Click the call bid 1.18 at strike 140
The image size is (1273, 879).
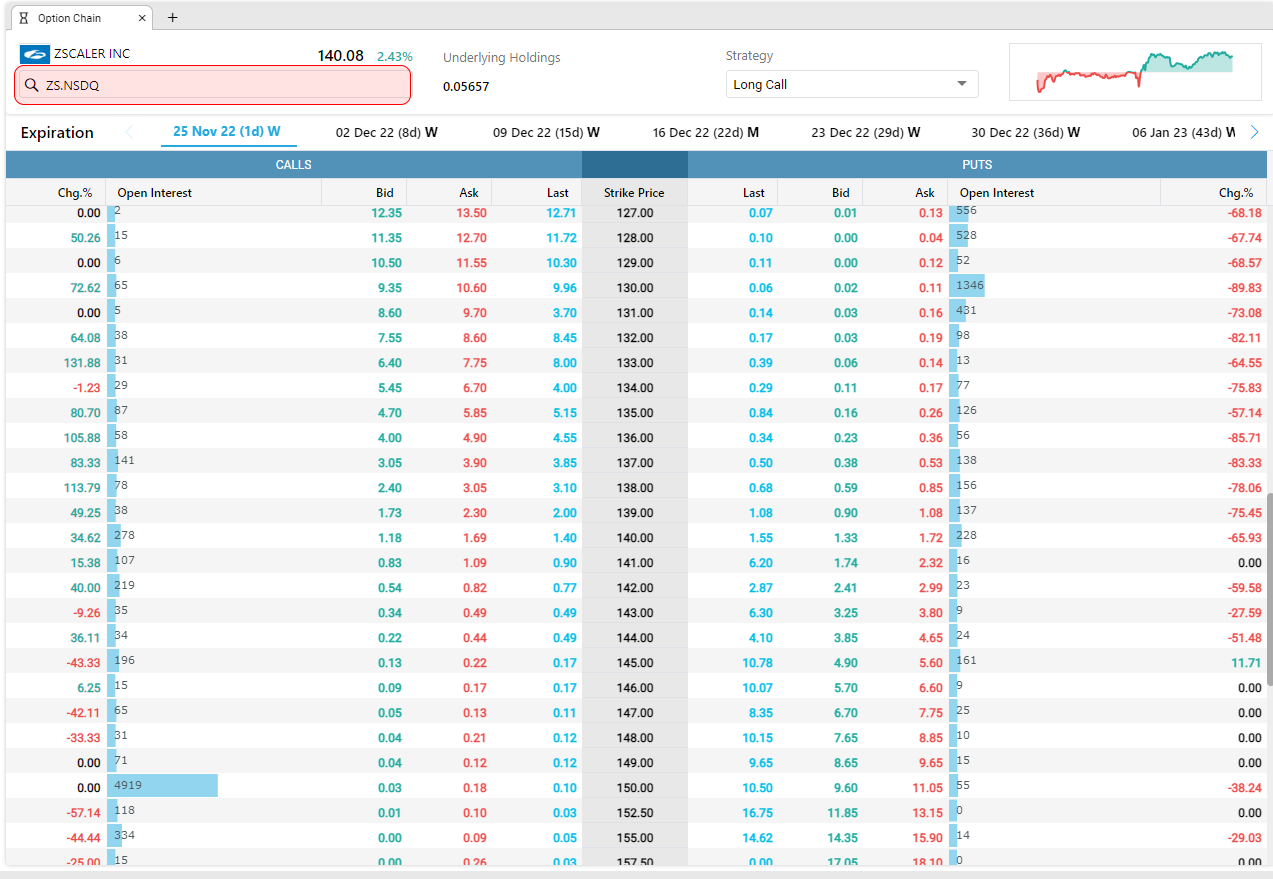pos(389,538)
